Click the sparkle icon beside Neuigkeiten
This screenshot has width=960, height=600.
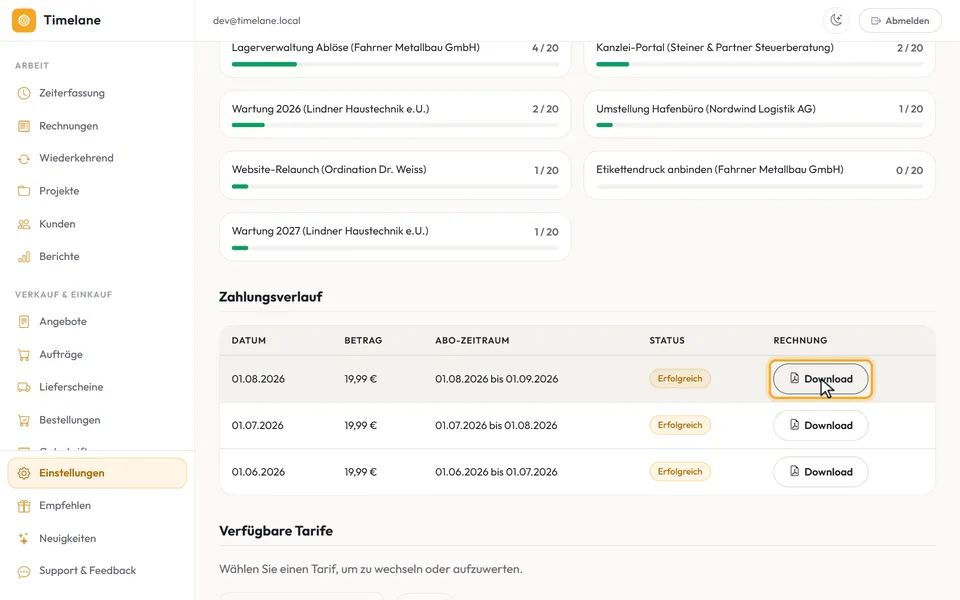tap(24, 539)
